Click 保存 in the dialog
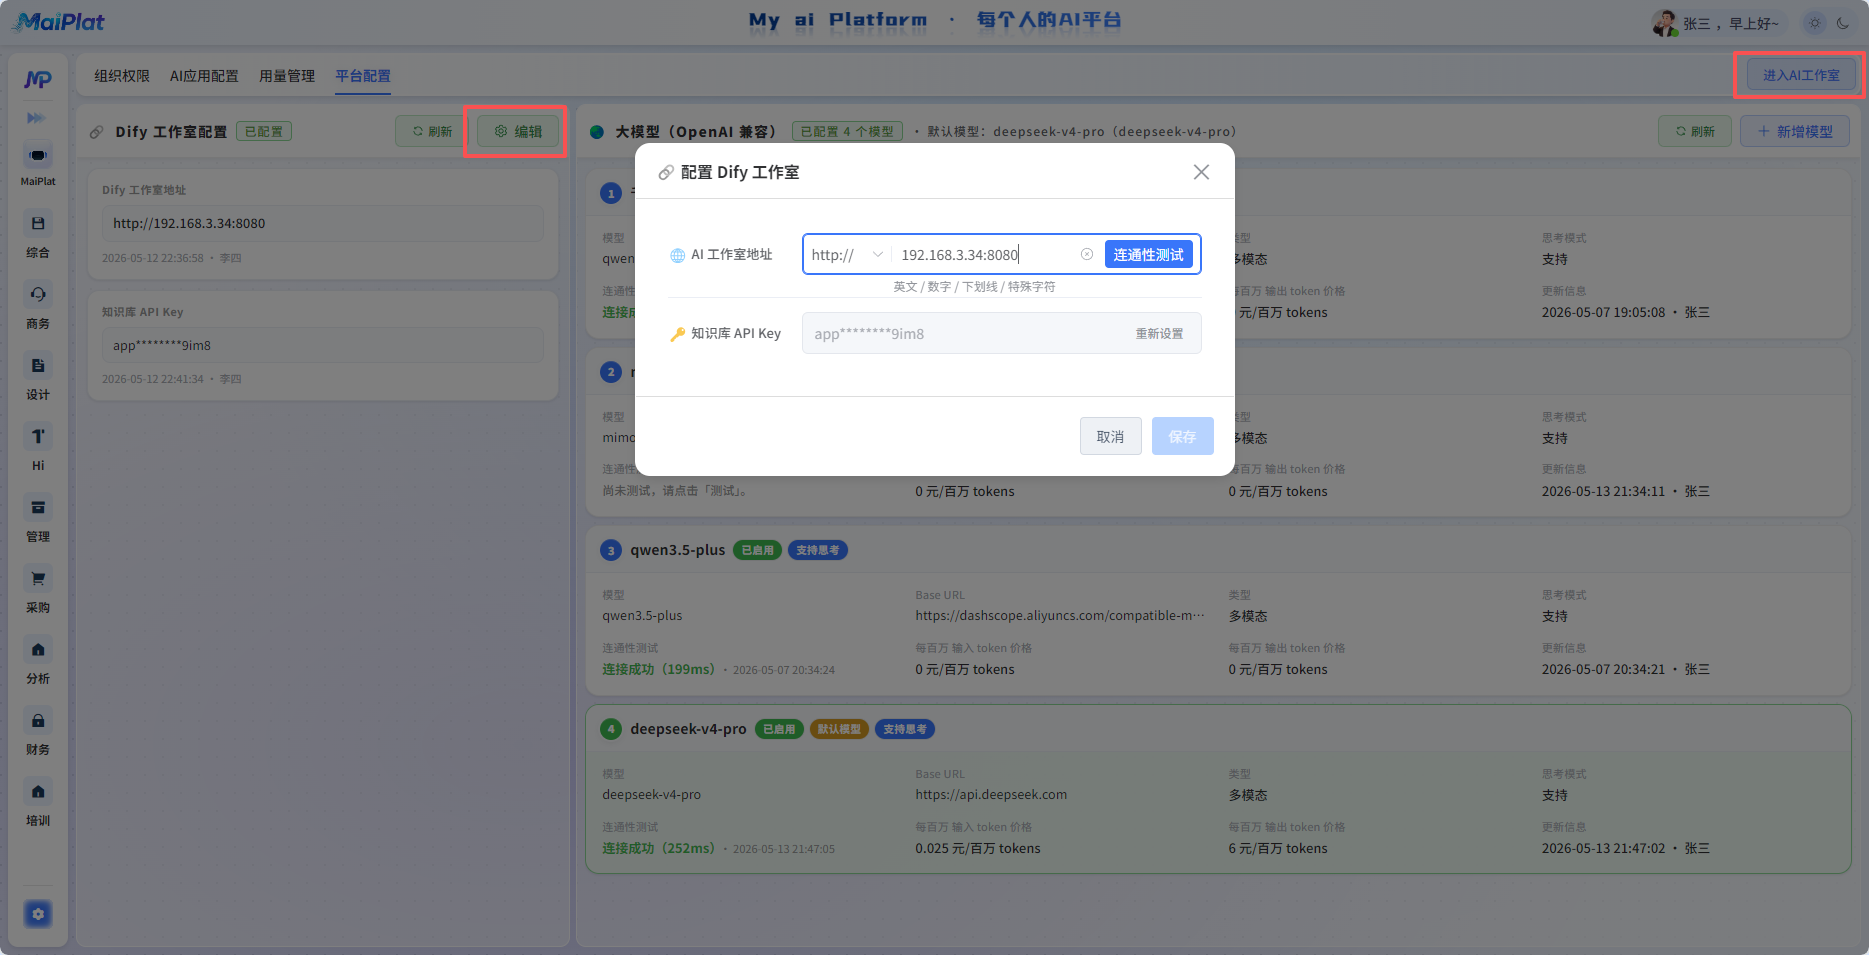This screenshot has width=1869, height=955. point(1182,436)
